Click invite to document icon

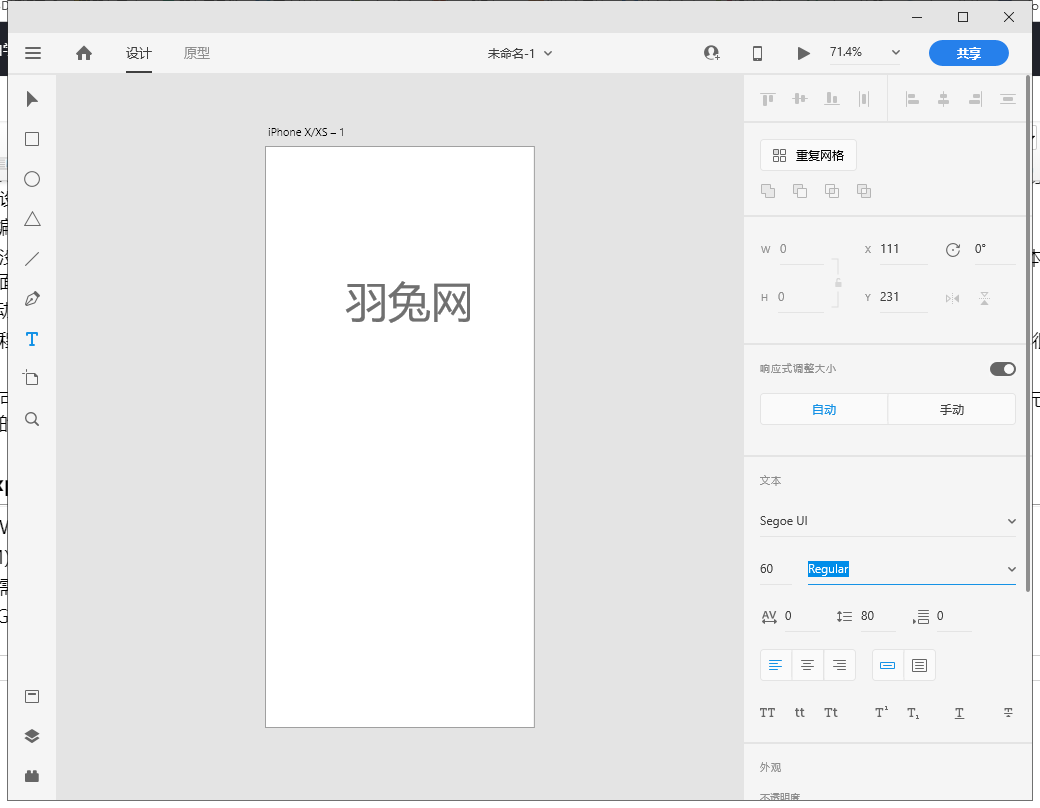click(712, 53)
